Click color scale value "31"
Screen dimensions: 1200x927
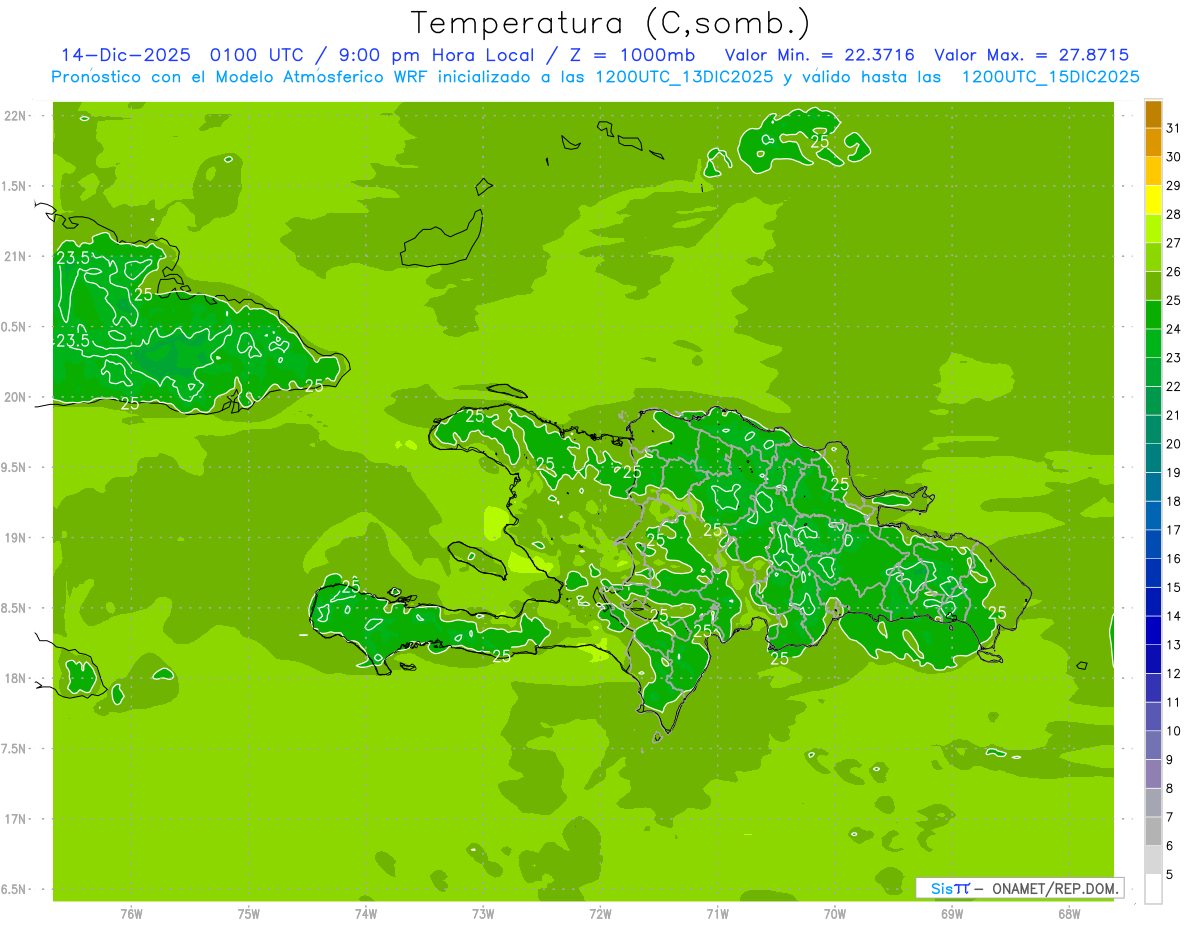[x=1174, y=128]
